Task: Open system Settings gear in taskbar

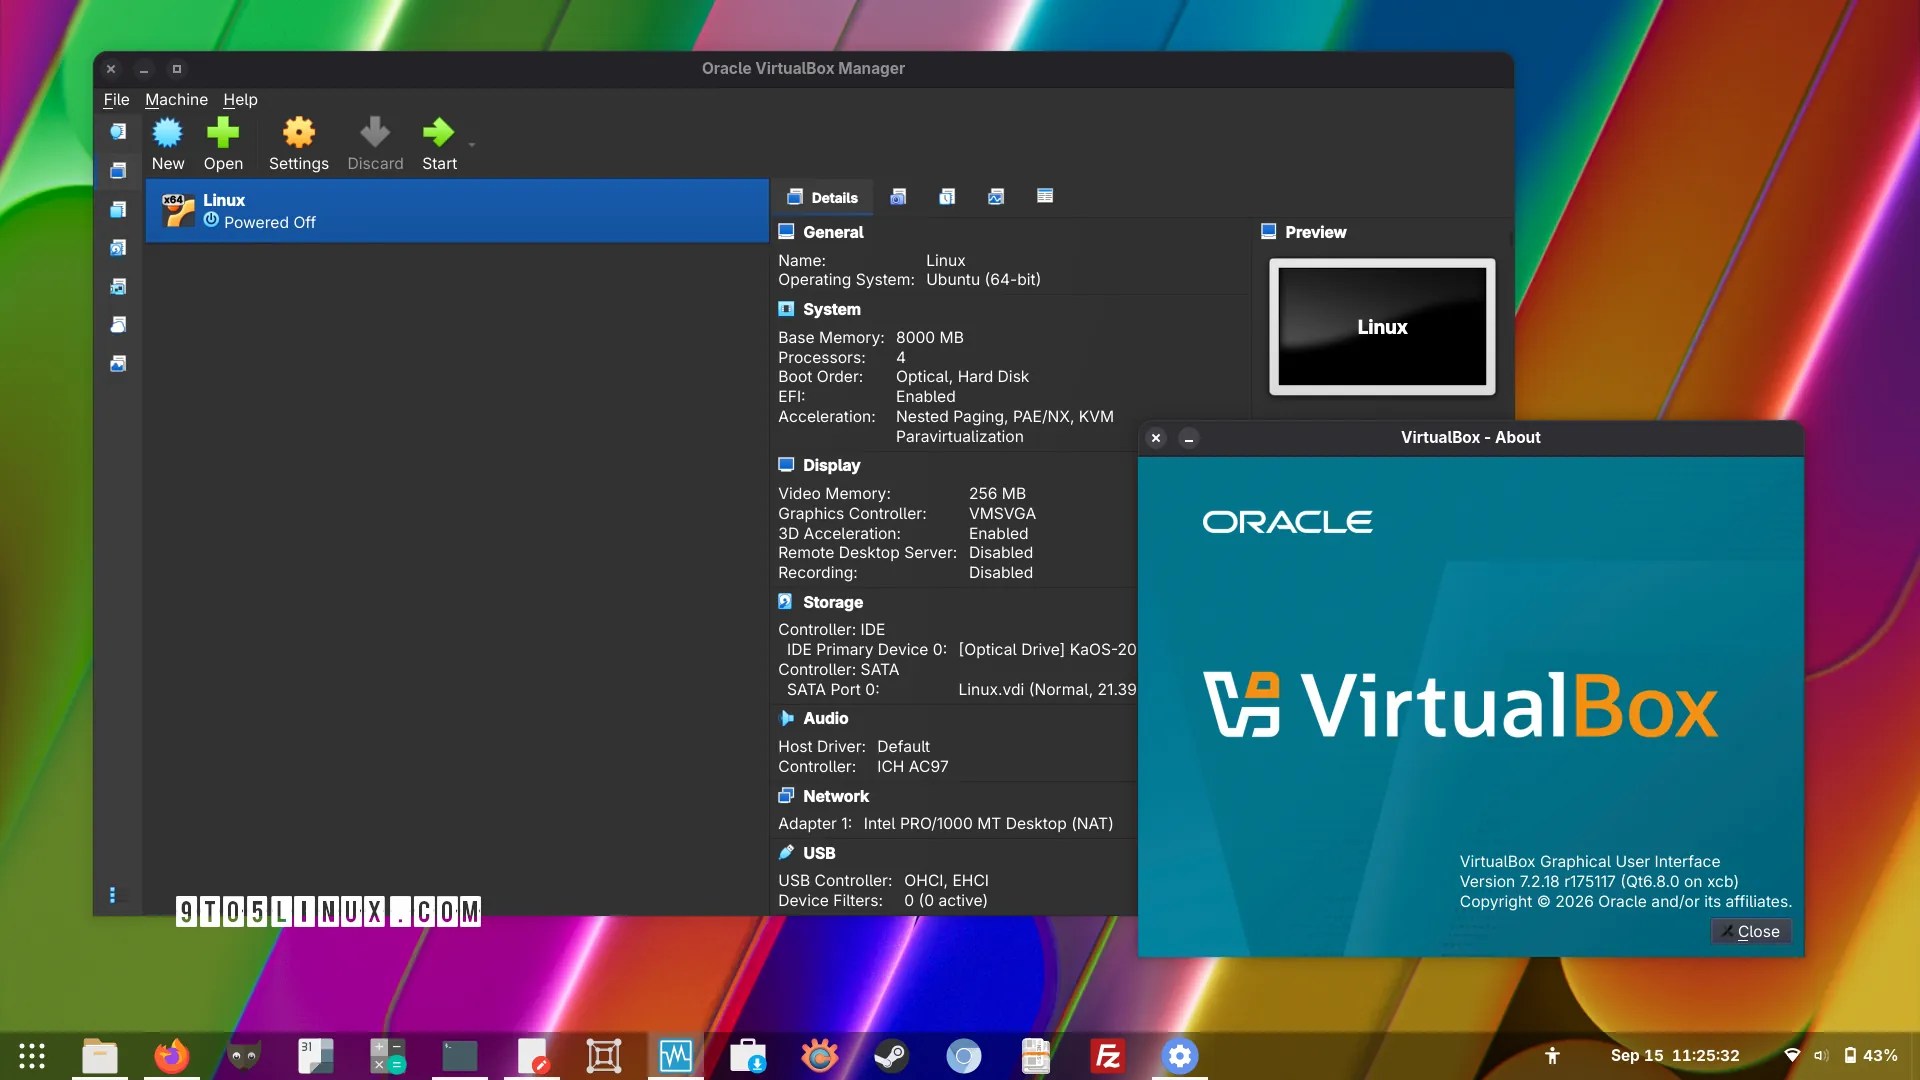Action: pos(1180,1056)
